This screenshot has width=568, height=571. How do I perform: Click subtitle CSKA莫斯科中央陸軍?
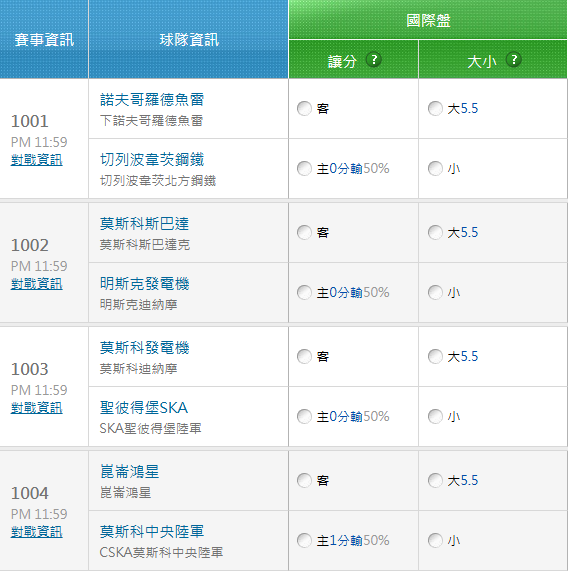click(x=161, y=552)
